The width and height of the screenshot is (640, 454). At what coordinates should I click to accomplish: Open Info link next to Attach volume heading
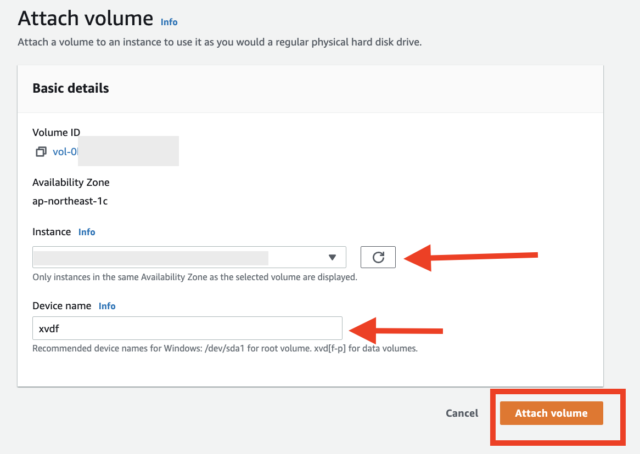169,22
